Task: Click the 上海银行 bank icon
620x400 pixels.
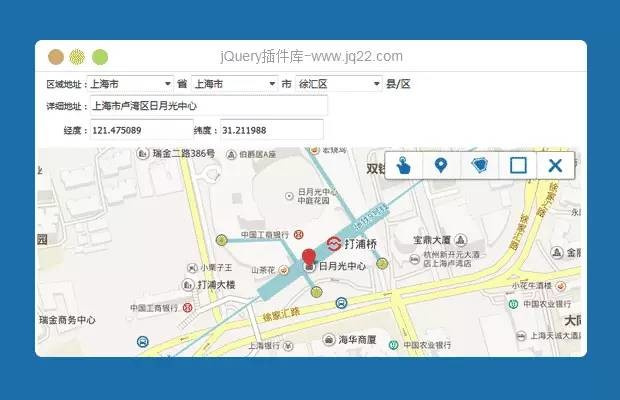Action: [x=288, y=347]
